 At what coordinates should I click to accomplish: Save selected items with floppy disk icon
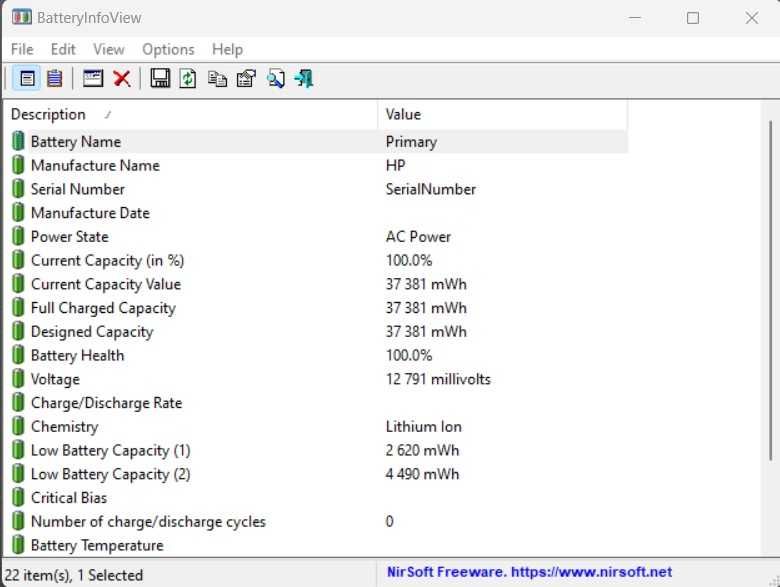tap(160, 79)
